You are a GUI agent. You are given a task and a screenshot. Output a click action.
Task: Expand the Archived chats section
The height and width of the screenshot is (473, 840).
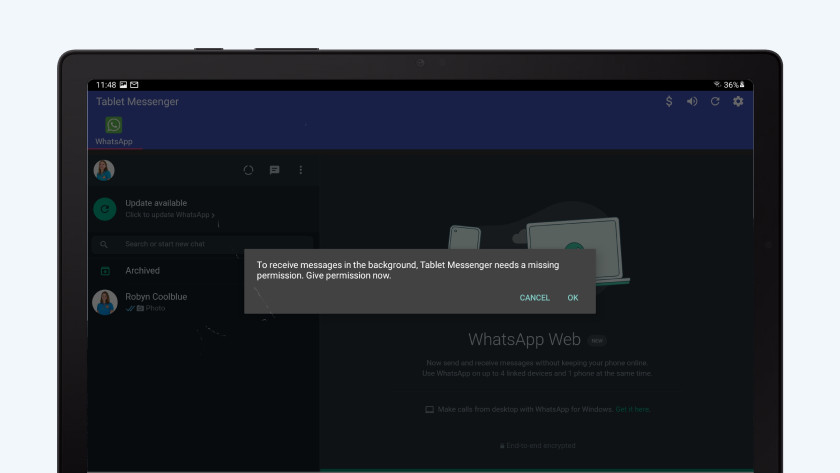coord(142,271)
